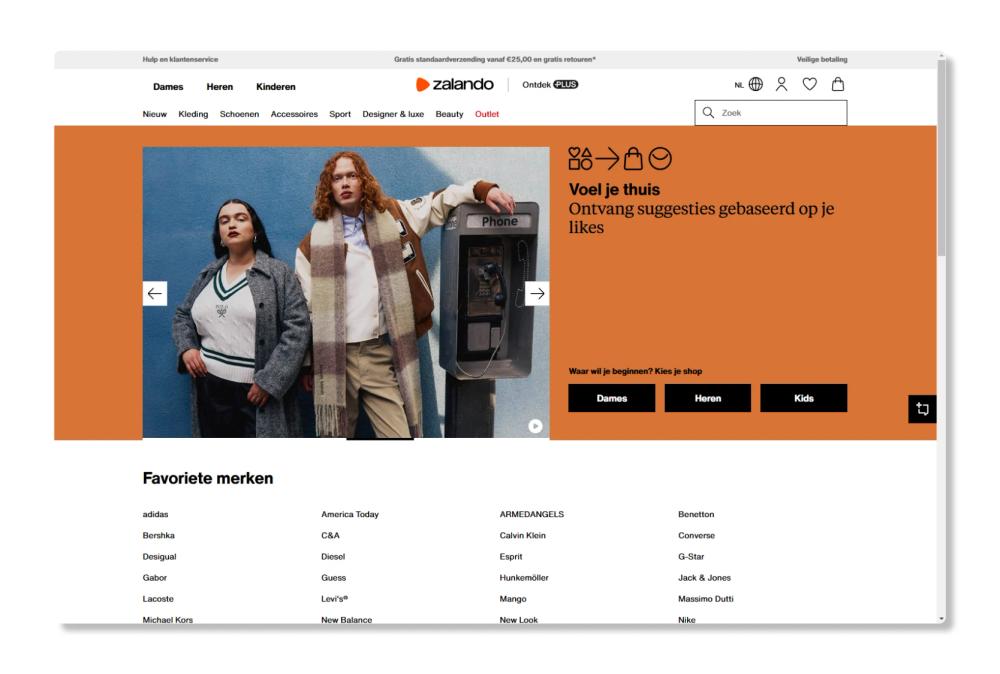Open the Hunkemöller brand link
Image resolution: width=1000 pixels, height=674 pixels.
pyautogui.click(x=524, y=578)
